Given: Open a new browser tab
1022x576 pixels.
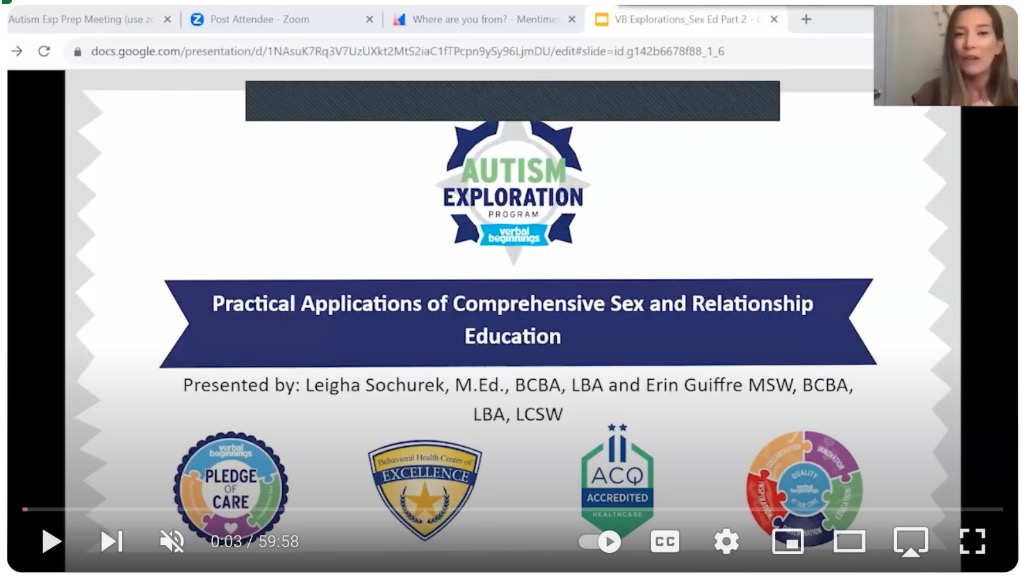Looking at the screenshot, I should coord(806,20).
